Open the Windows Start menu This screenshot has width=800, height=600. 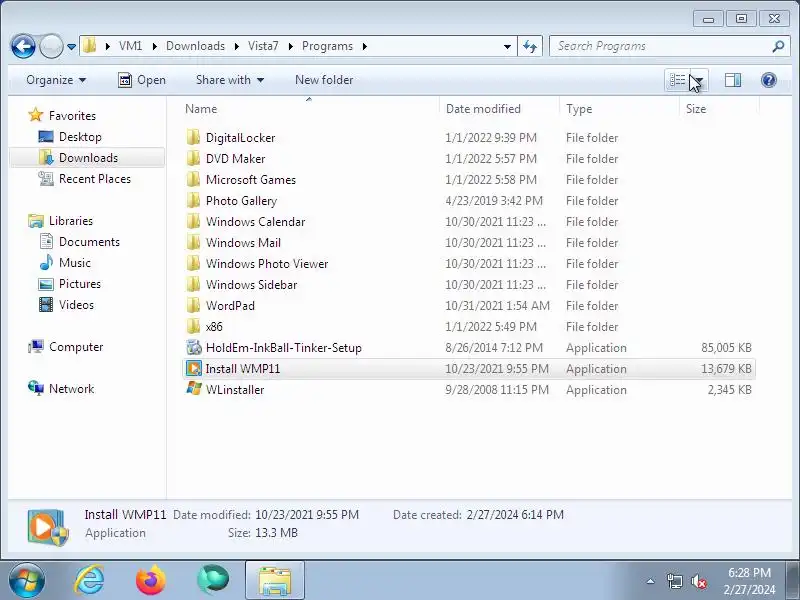pos(26,581)
